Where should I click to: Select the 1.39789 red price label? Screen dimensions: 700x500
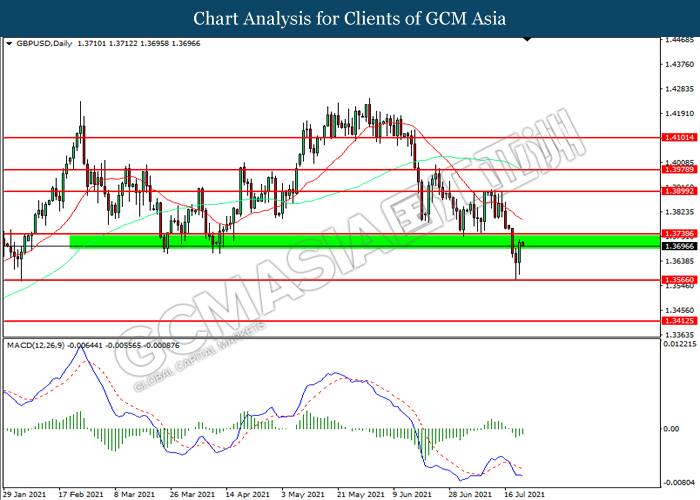tap(679, 169)
